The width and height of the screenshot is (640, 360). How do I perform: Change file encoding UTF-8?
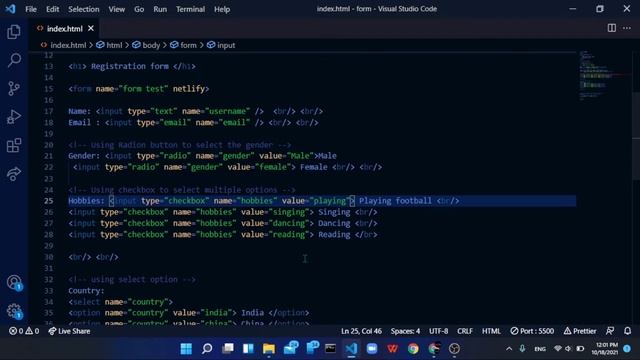coord(438,331)
